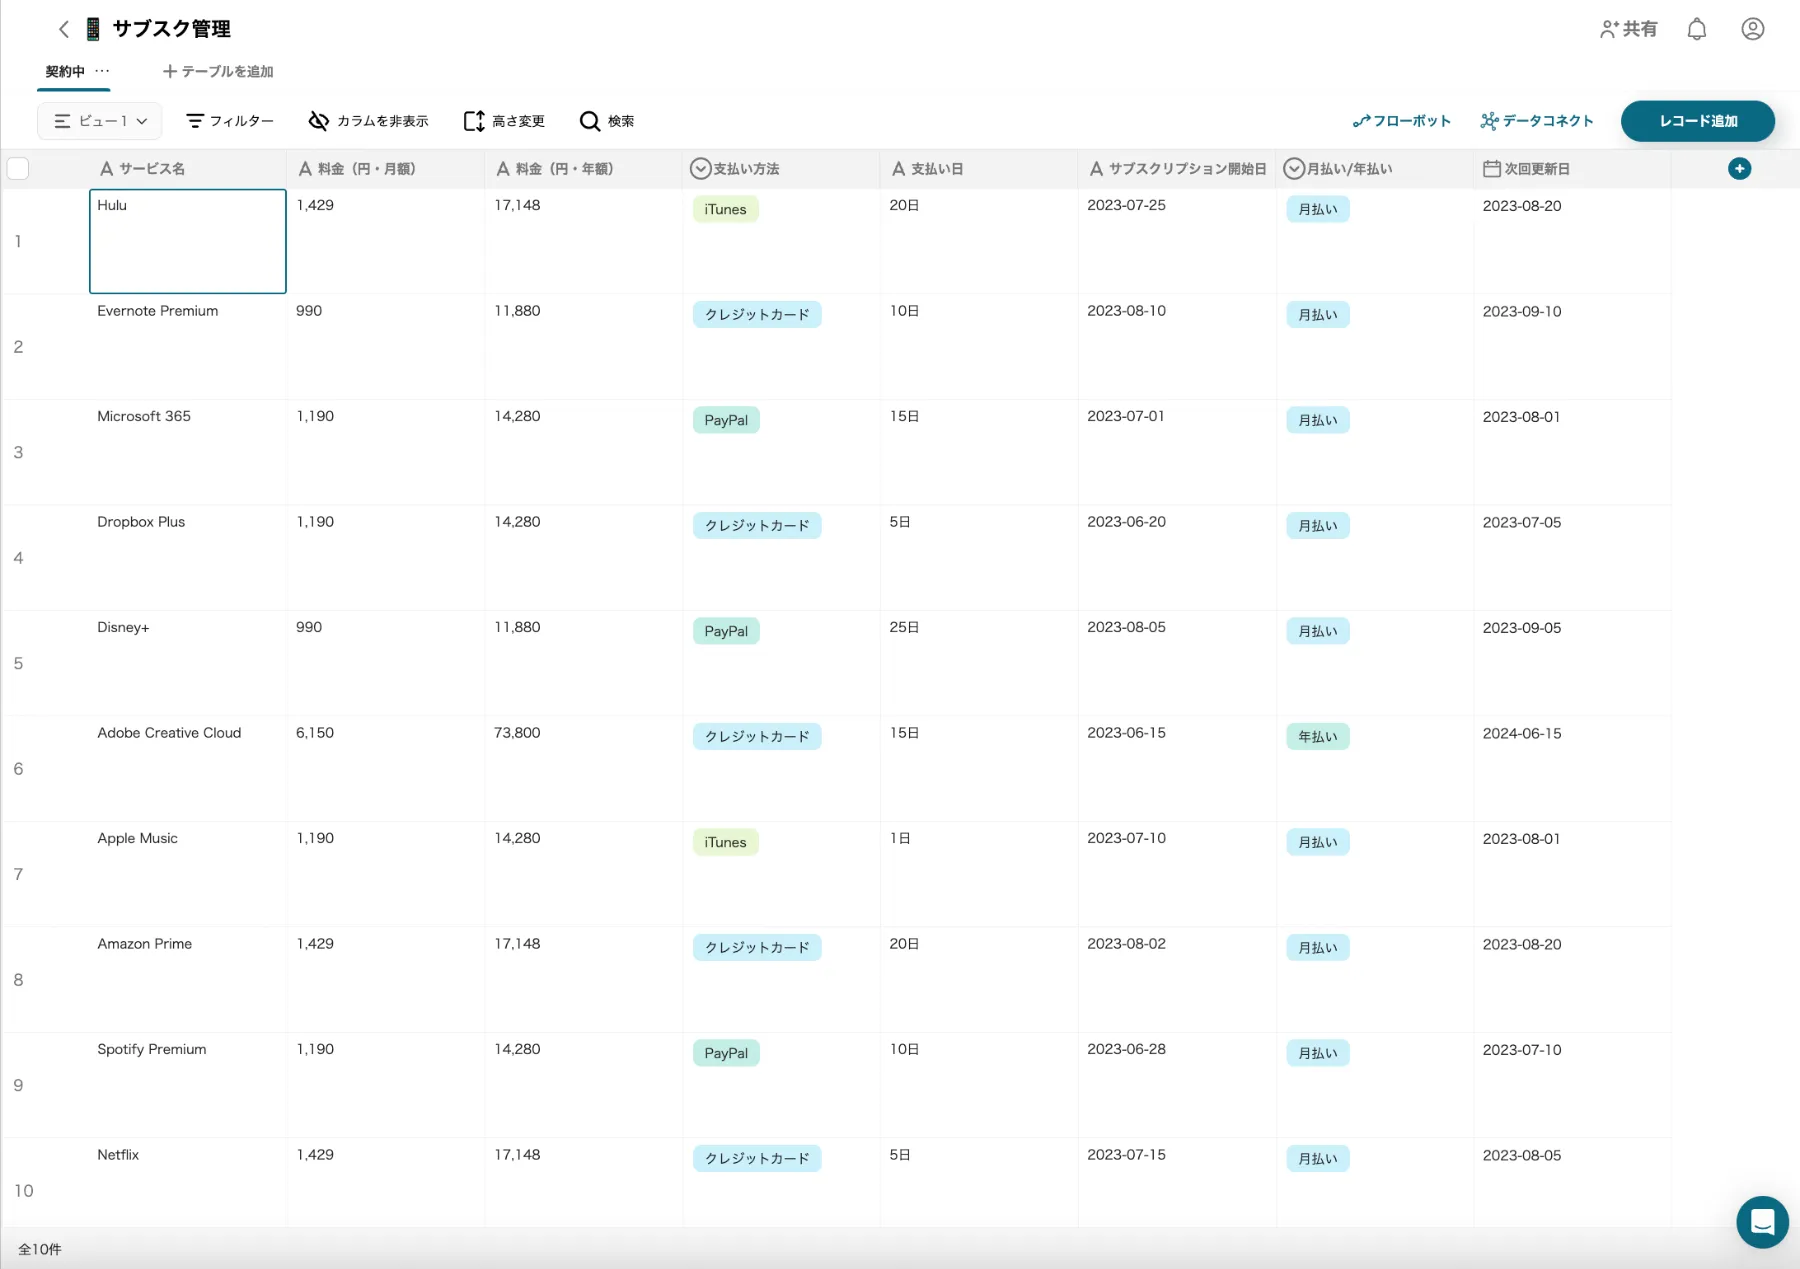Open the notifications bell
This screenshot has width=1800, height=1269.
pos(1697,29)
